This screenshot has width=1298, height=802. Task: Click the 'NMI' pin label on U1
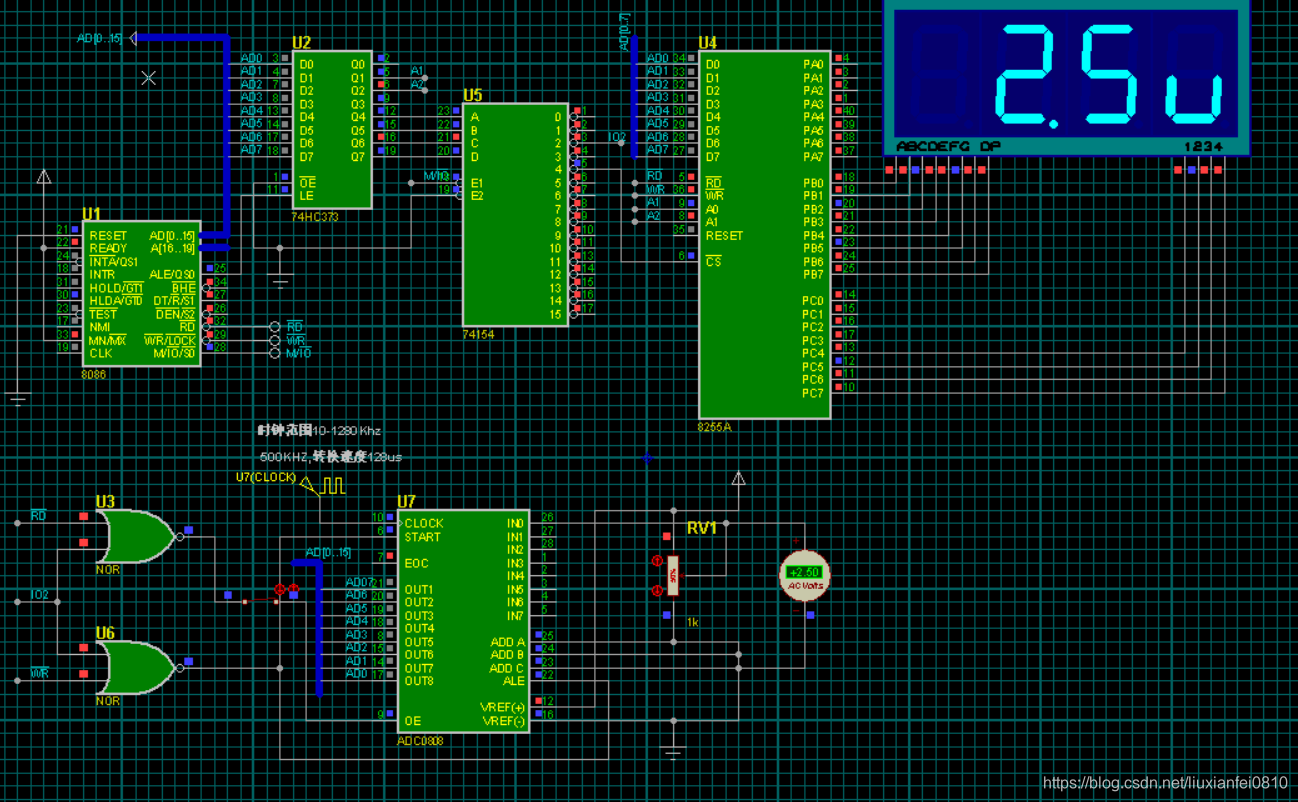click(99, 327)
